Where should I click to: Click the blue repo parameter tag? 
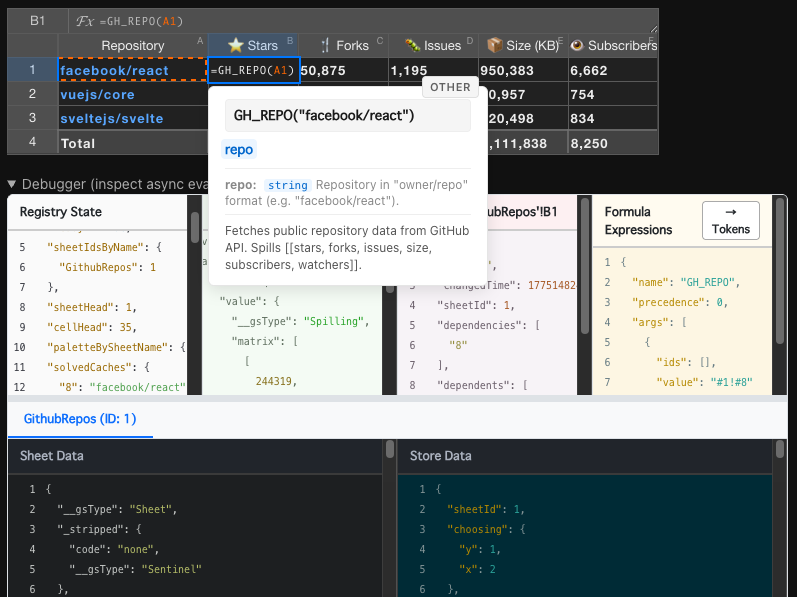(x=239, y=150)
